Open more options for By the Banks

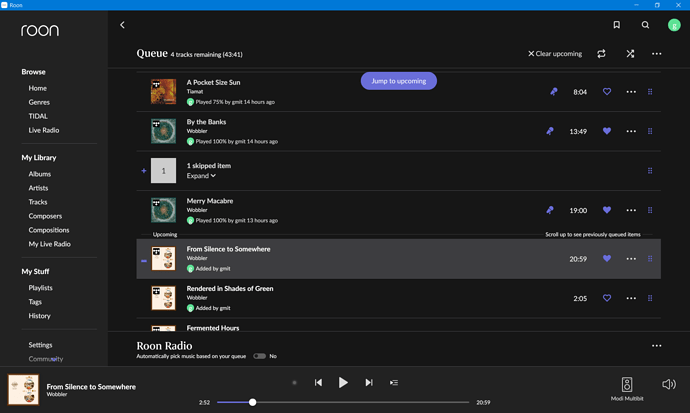pos(631,131)
